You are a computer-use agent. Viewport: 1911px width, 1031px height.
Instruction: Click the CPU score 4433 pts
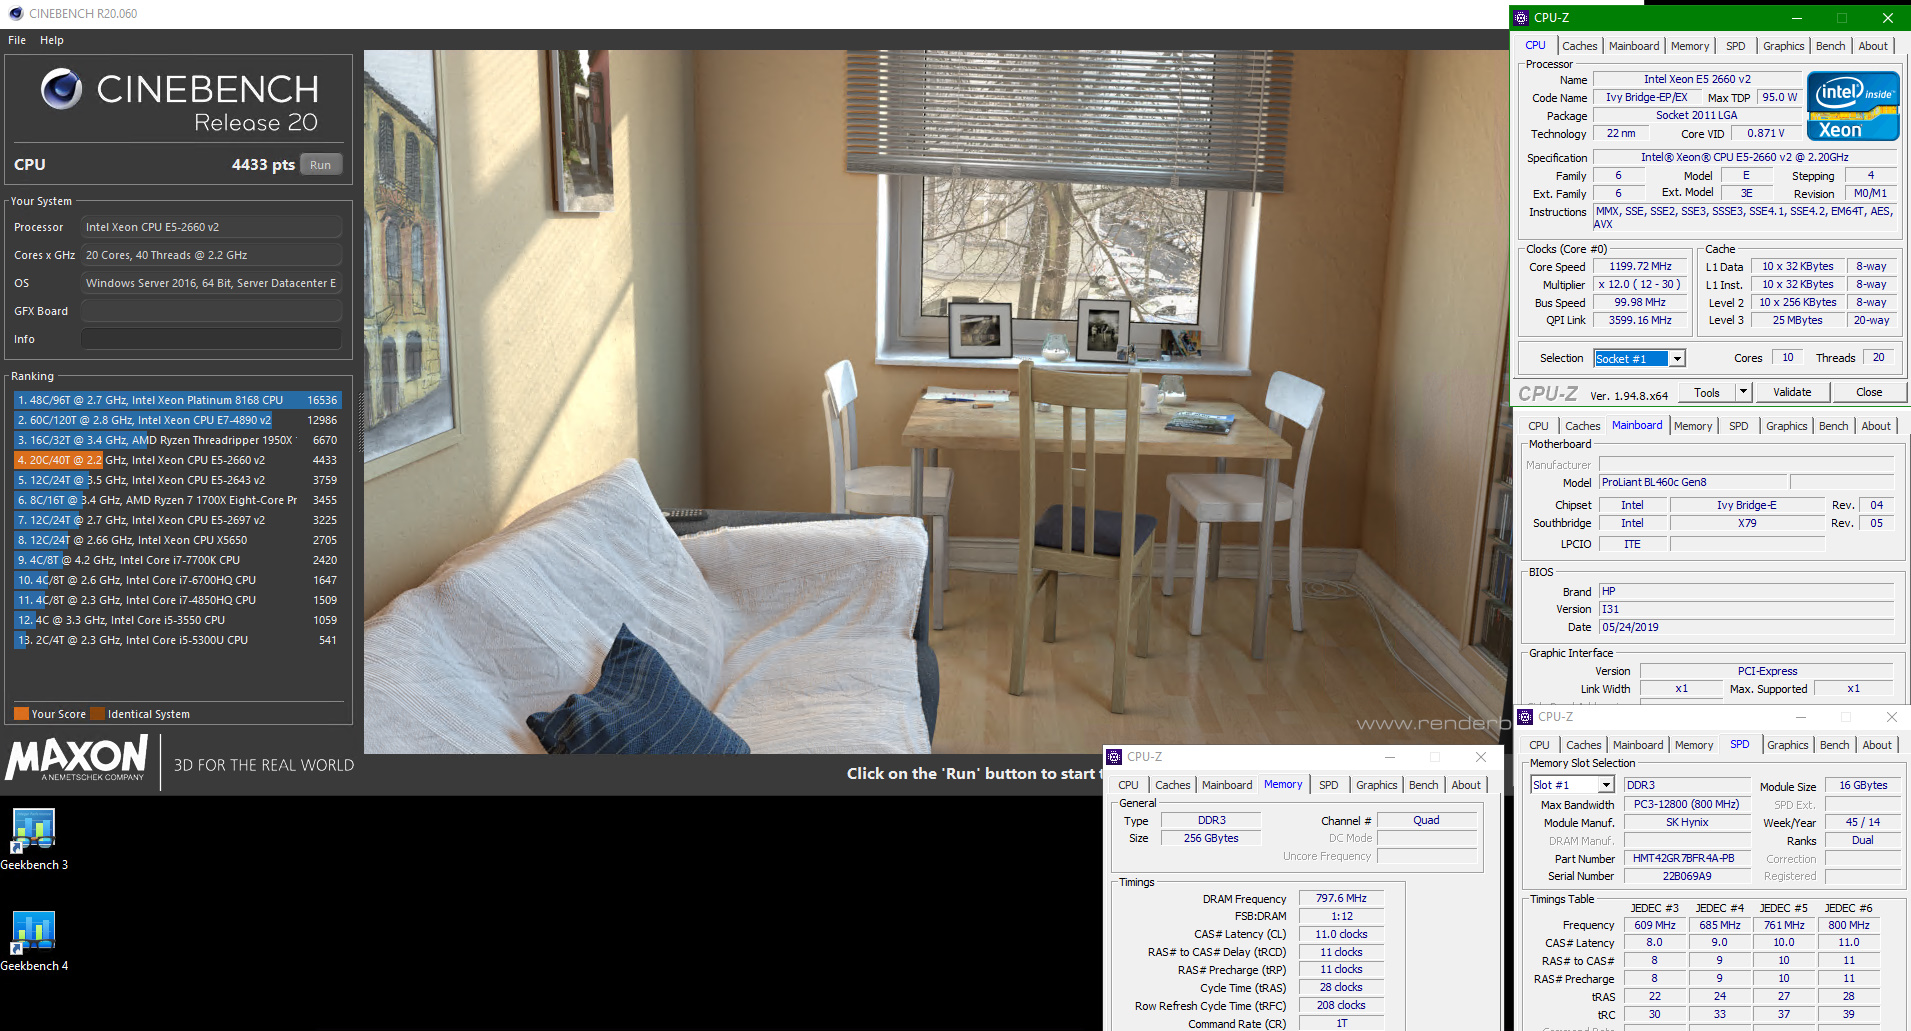[263, 165]
